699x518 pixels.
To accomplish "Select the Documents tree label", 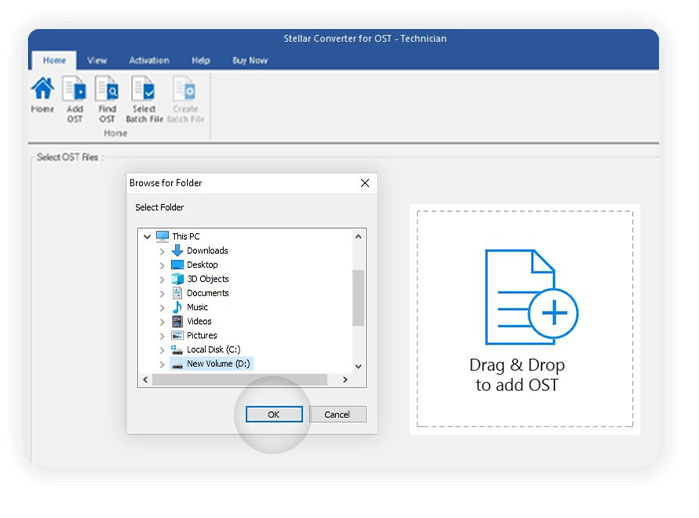I will tap(208, 293).
